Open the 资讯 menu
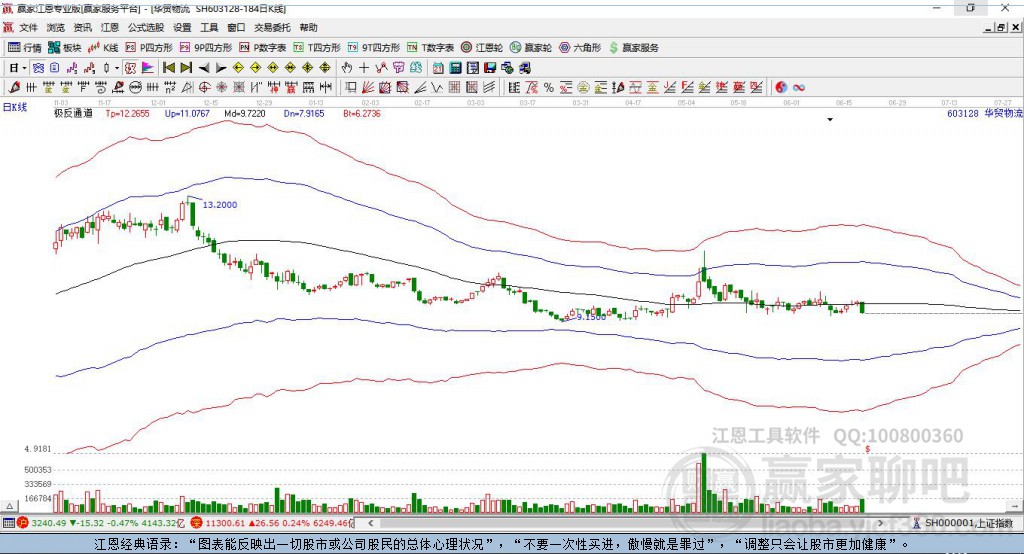This screenshot has width=1024, height=554. [x=82, y=27]
